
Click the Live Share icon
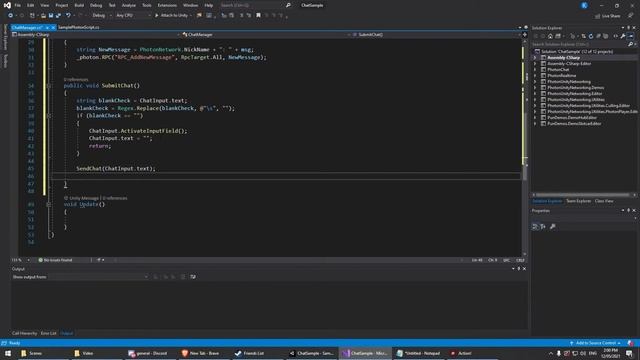[x=598, y=16]
